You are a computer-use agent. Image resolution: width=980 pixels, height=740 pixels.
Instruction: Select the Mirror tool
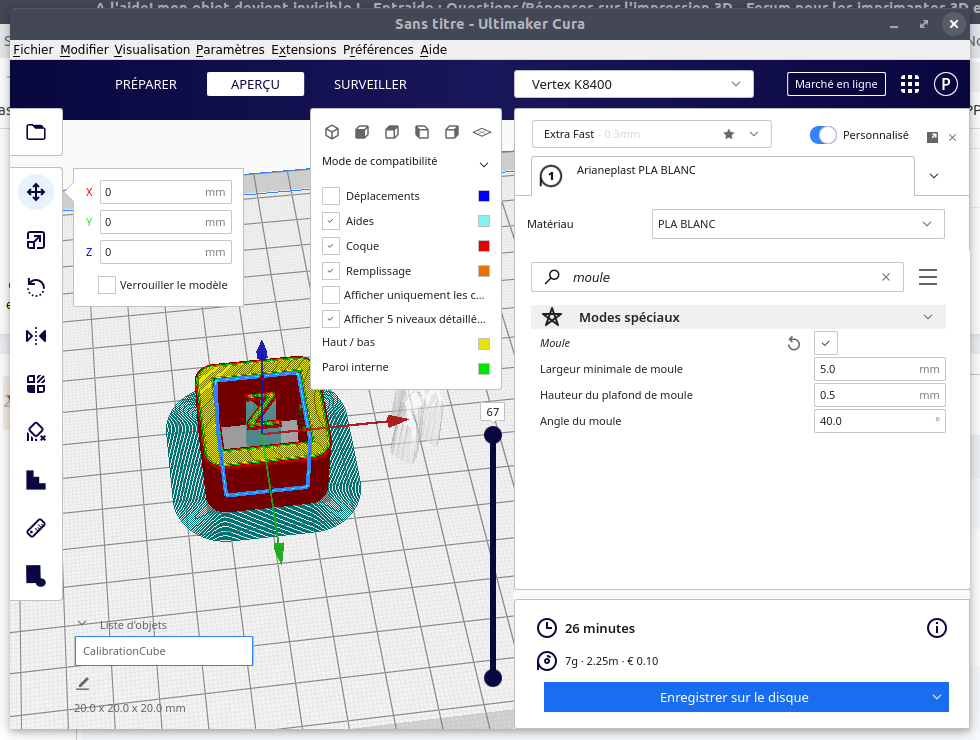pyautogui.click(x=36, y=336)
